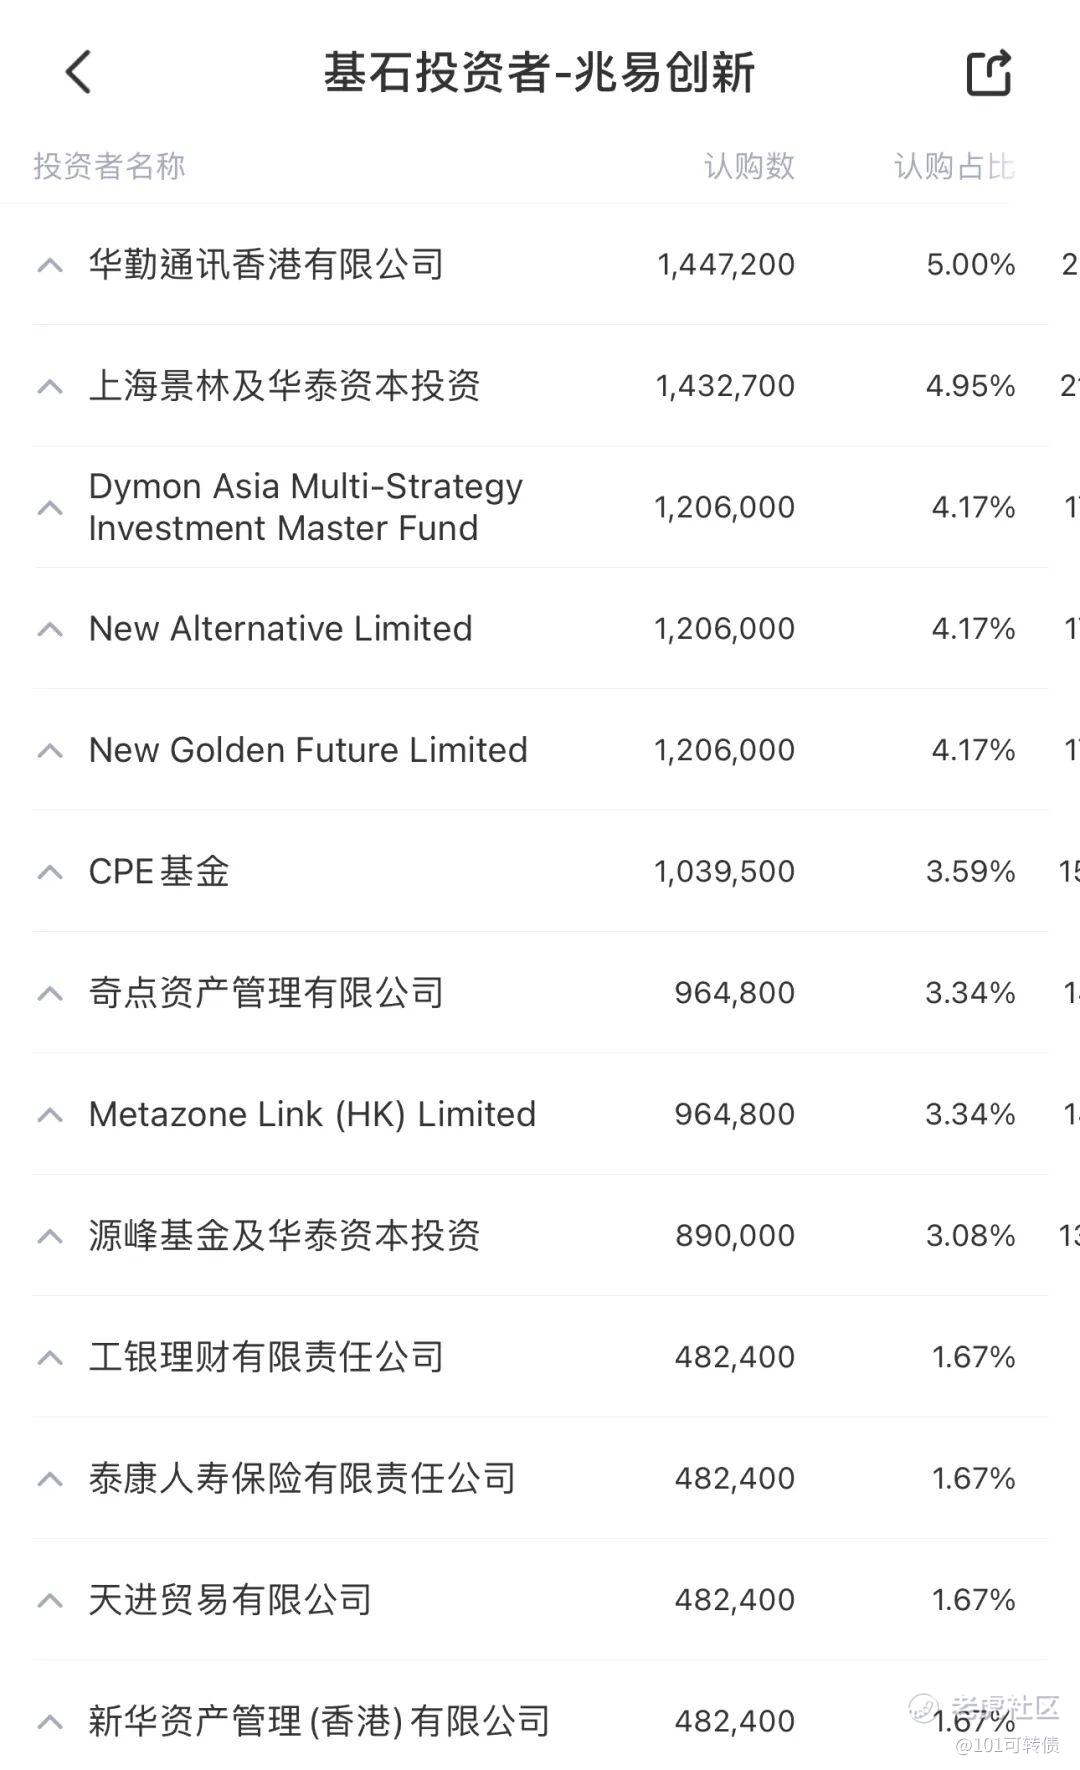Sort by the 认购数 column header

click(x=749, y=166)
